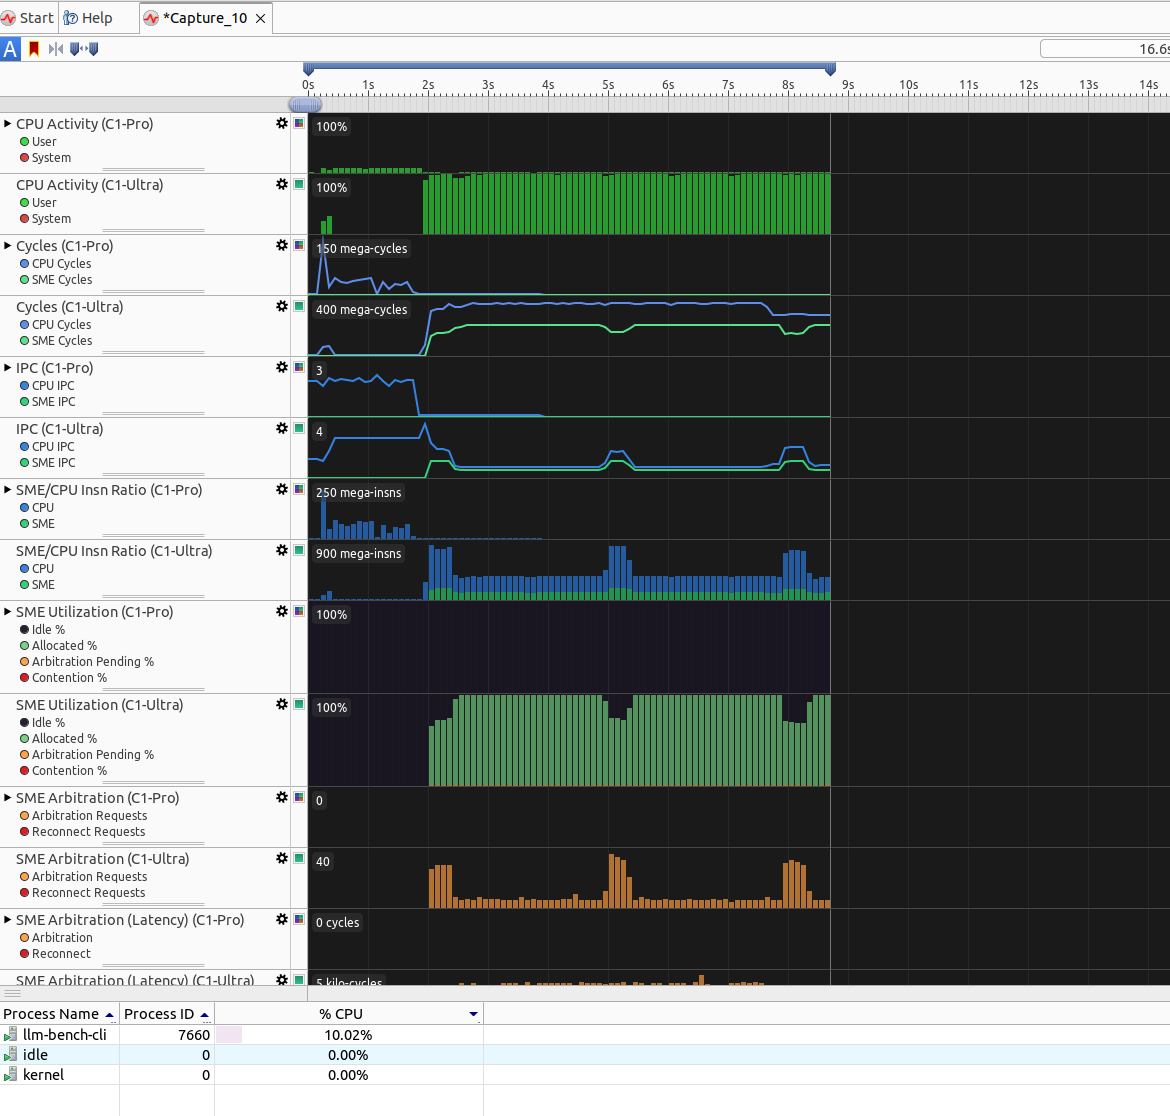Switch to the Start tab
The height and width of the screenshot is (1116, 1170).
pos(28,18)
